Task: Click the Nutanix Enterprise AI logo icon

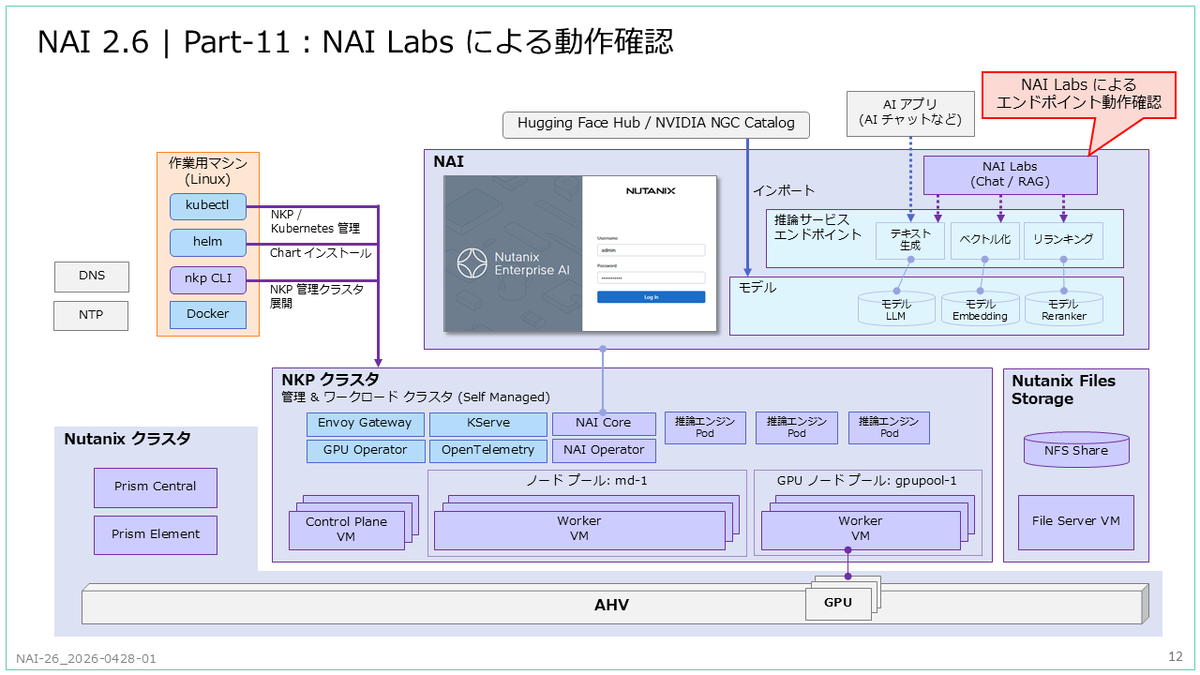Action: 472,263
